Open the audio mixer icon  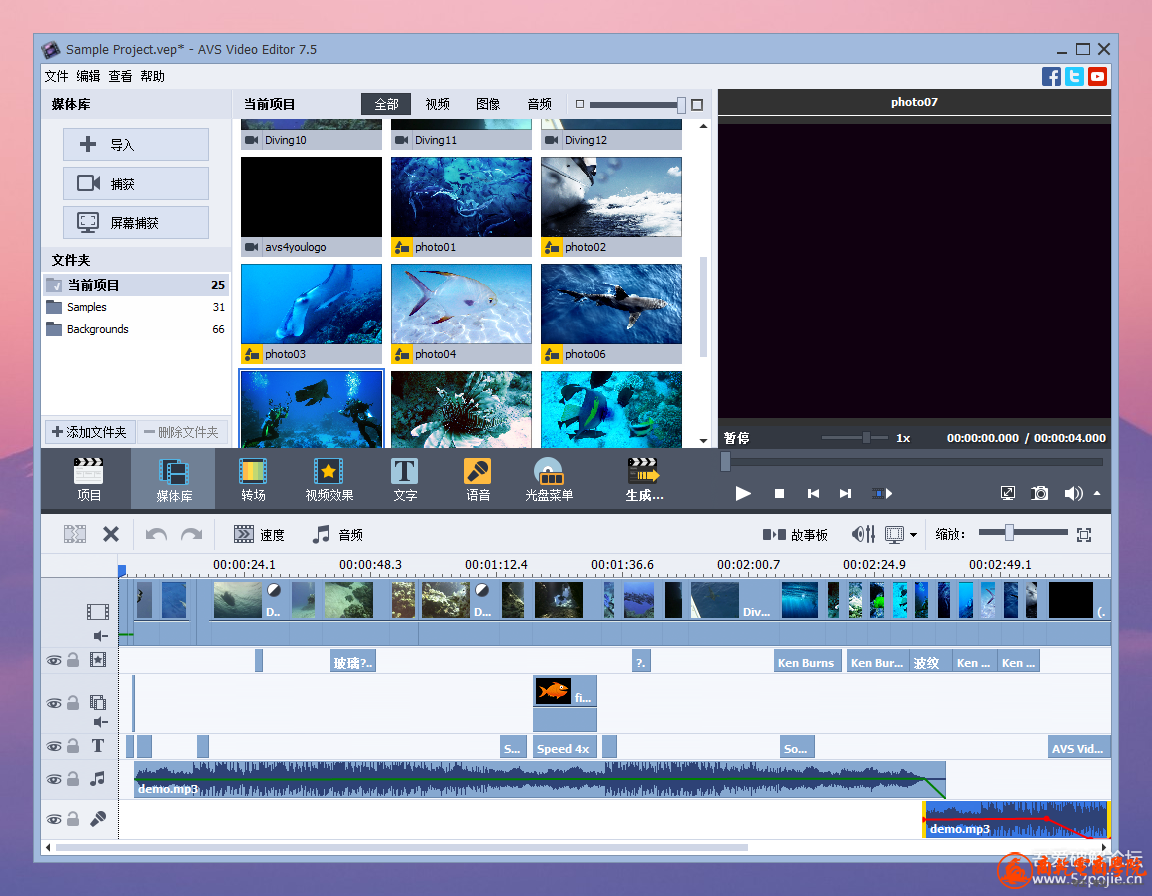coord(863,534)
